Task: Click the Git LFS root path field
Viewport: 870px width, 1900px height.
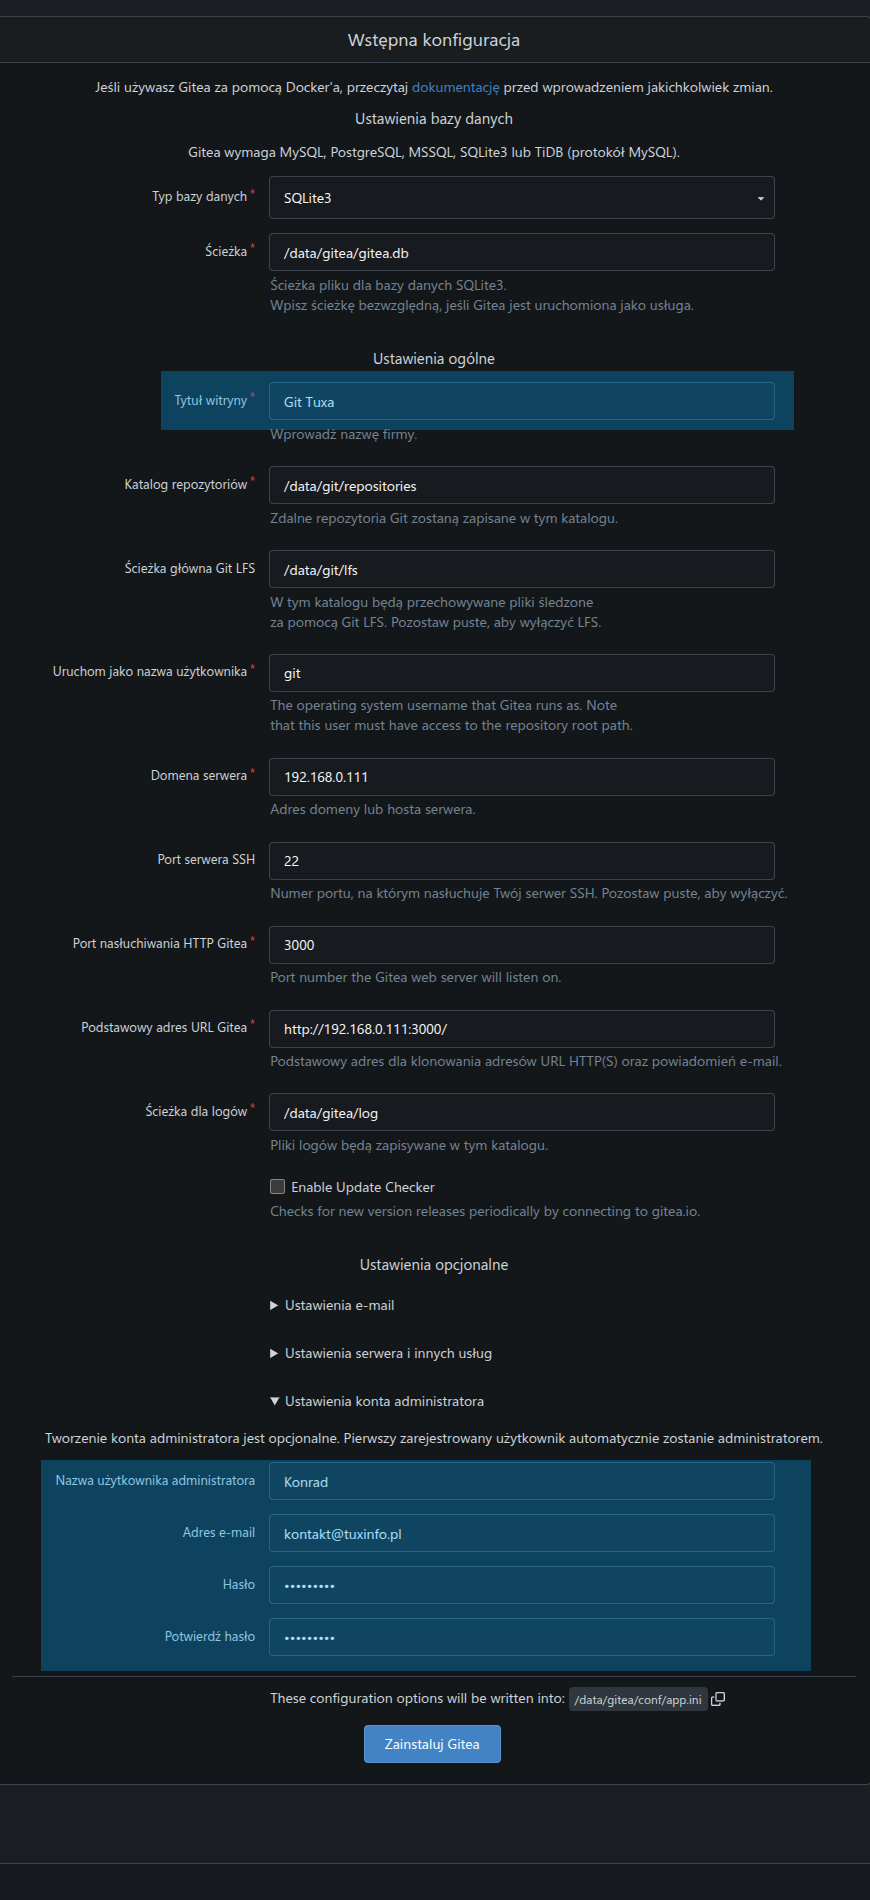Action: pyautogui.click(x=522, y=569)
